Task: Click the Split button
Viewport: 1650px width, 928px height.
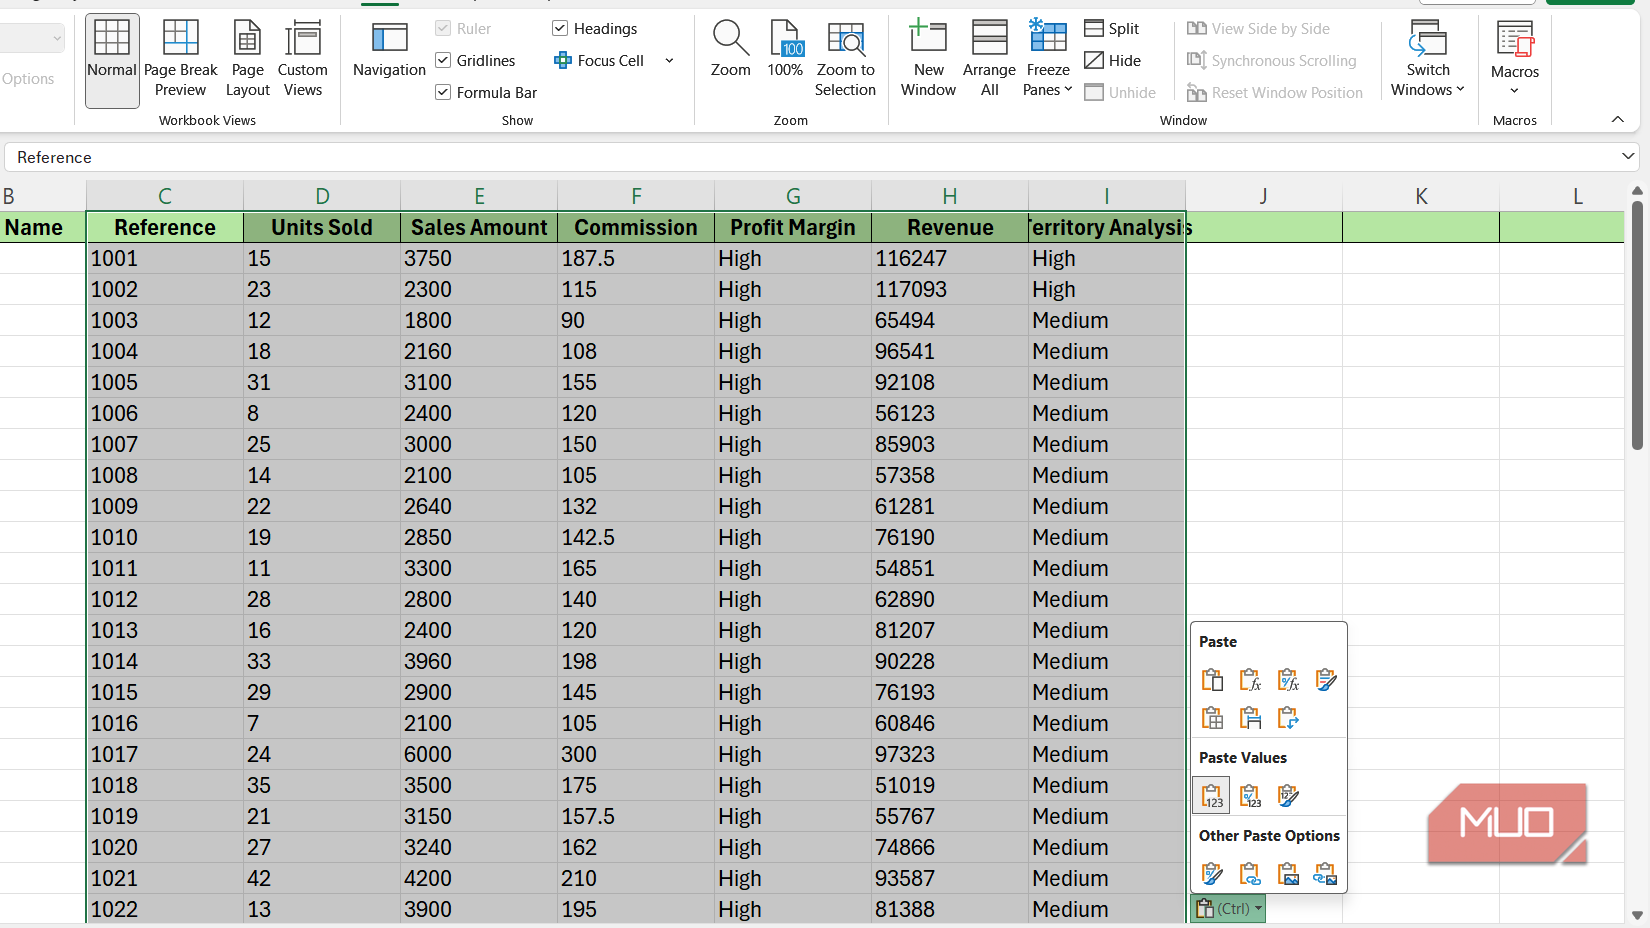Action: (1112, 29)
